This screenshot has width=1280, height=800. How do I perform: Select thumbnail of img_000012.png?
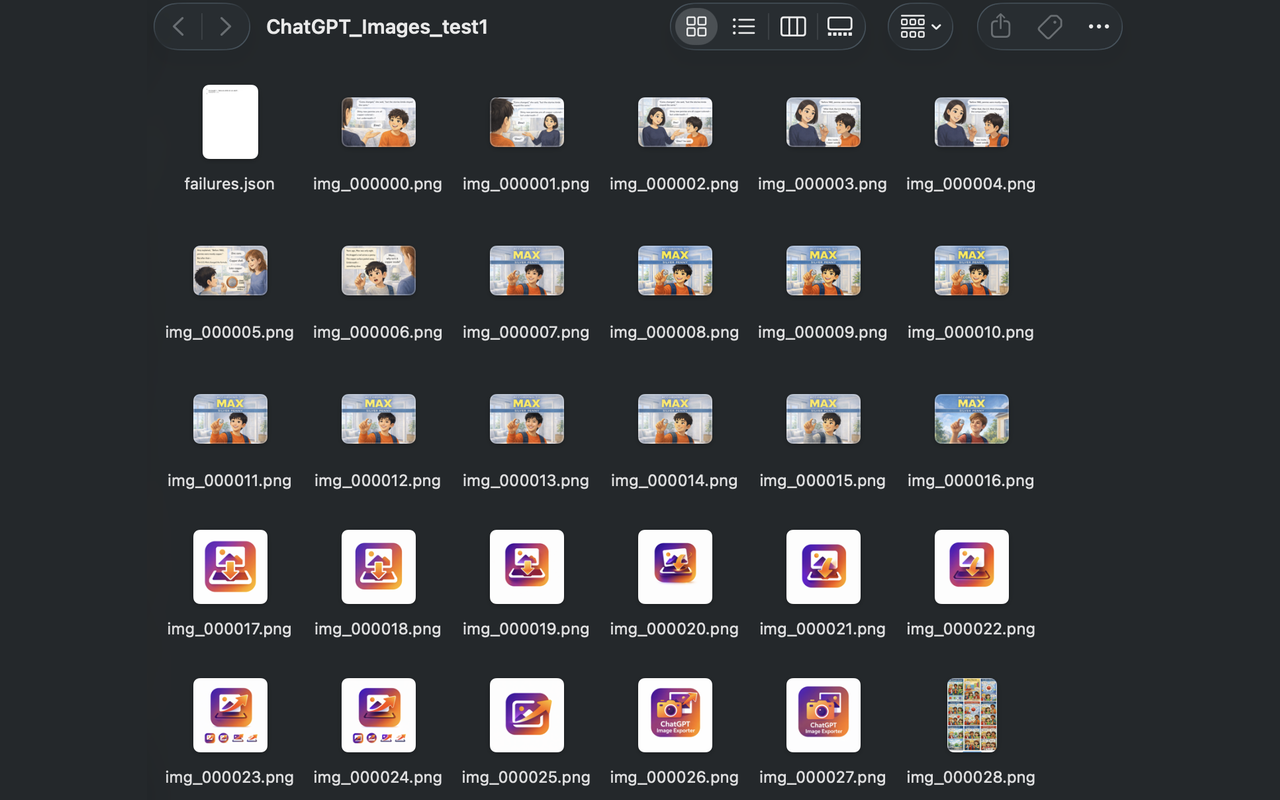(378, 419)
